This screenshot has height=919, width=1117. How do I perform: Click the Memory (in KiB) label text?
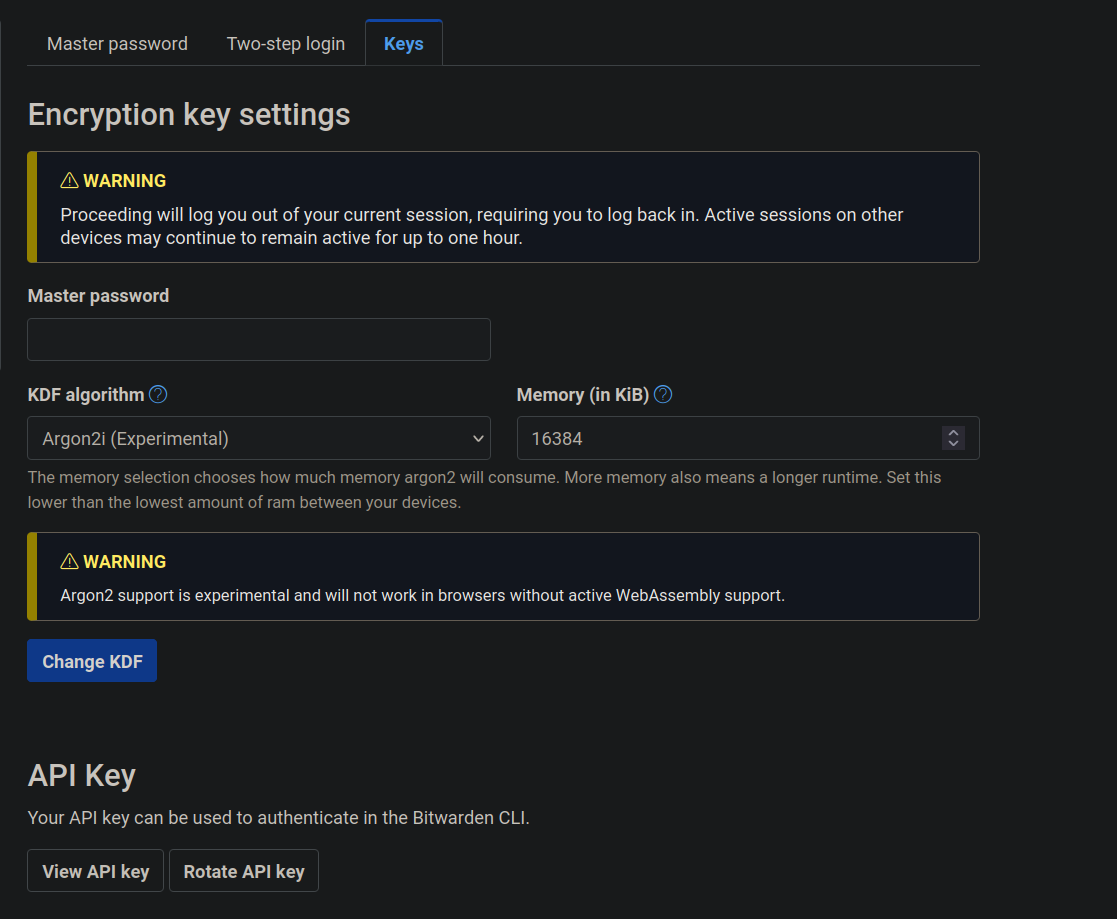point(583,395)
